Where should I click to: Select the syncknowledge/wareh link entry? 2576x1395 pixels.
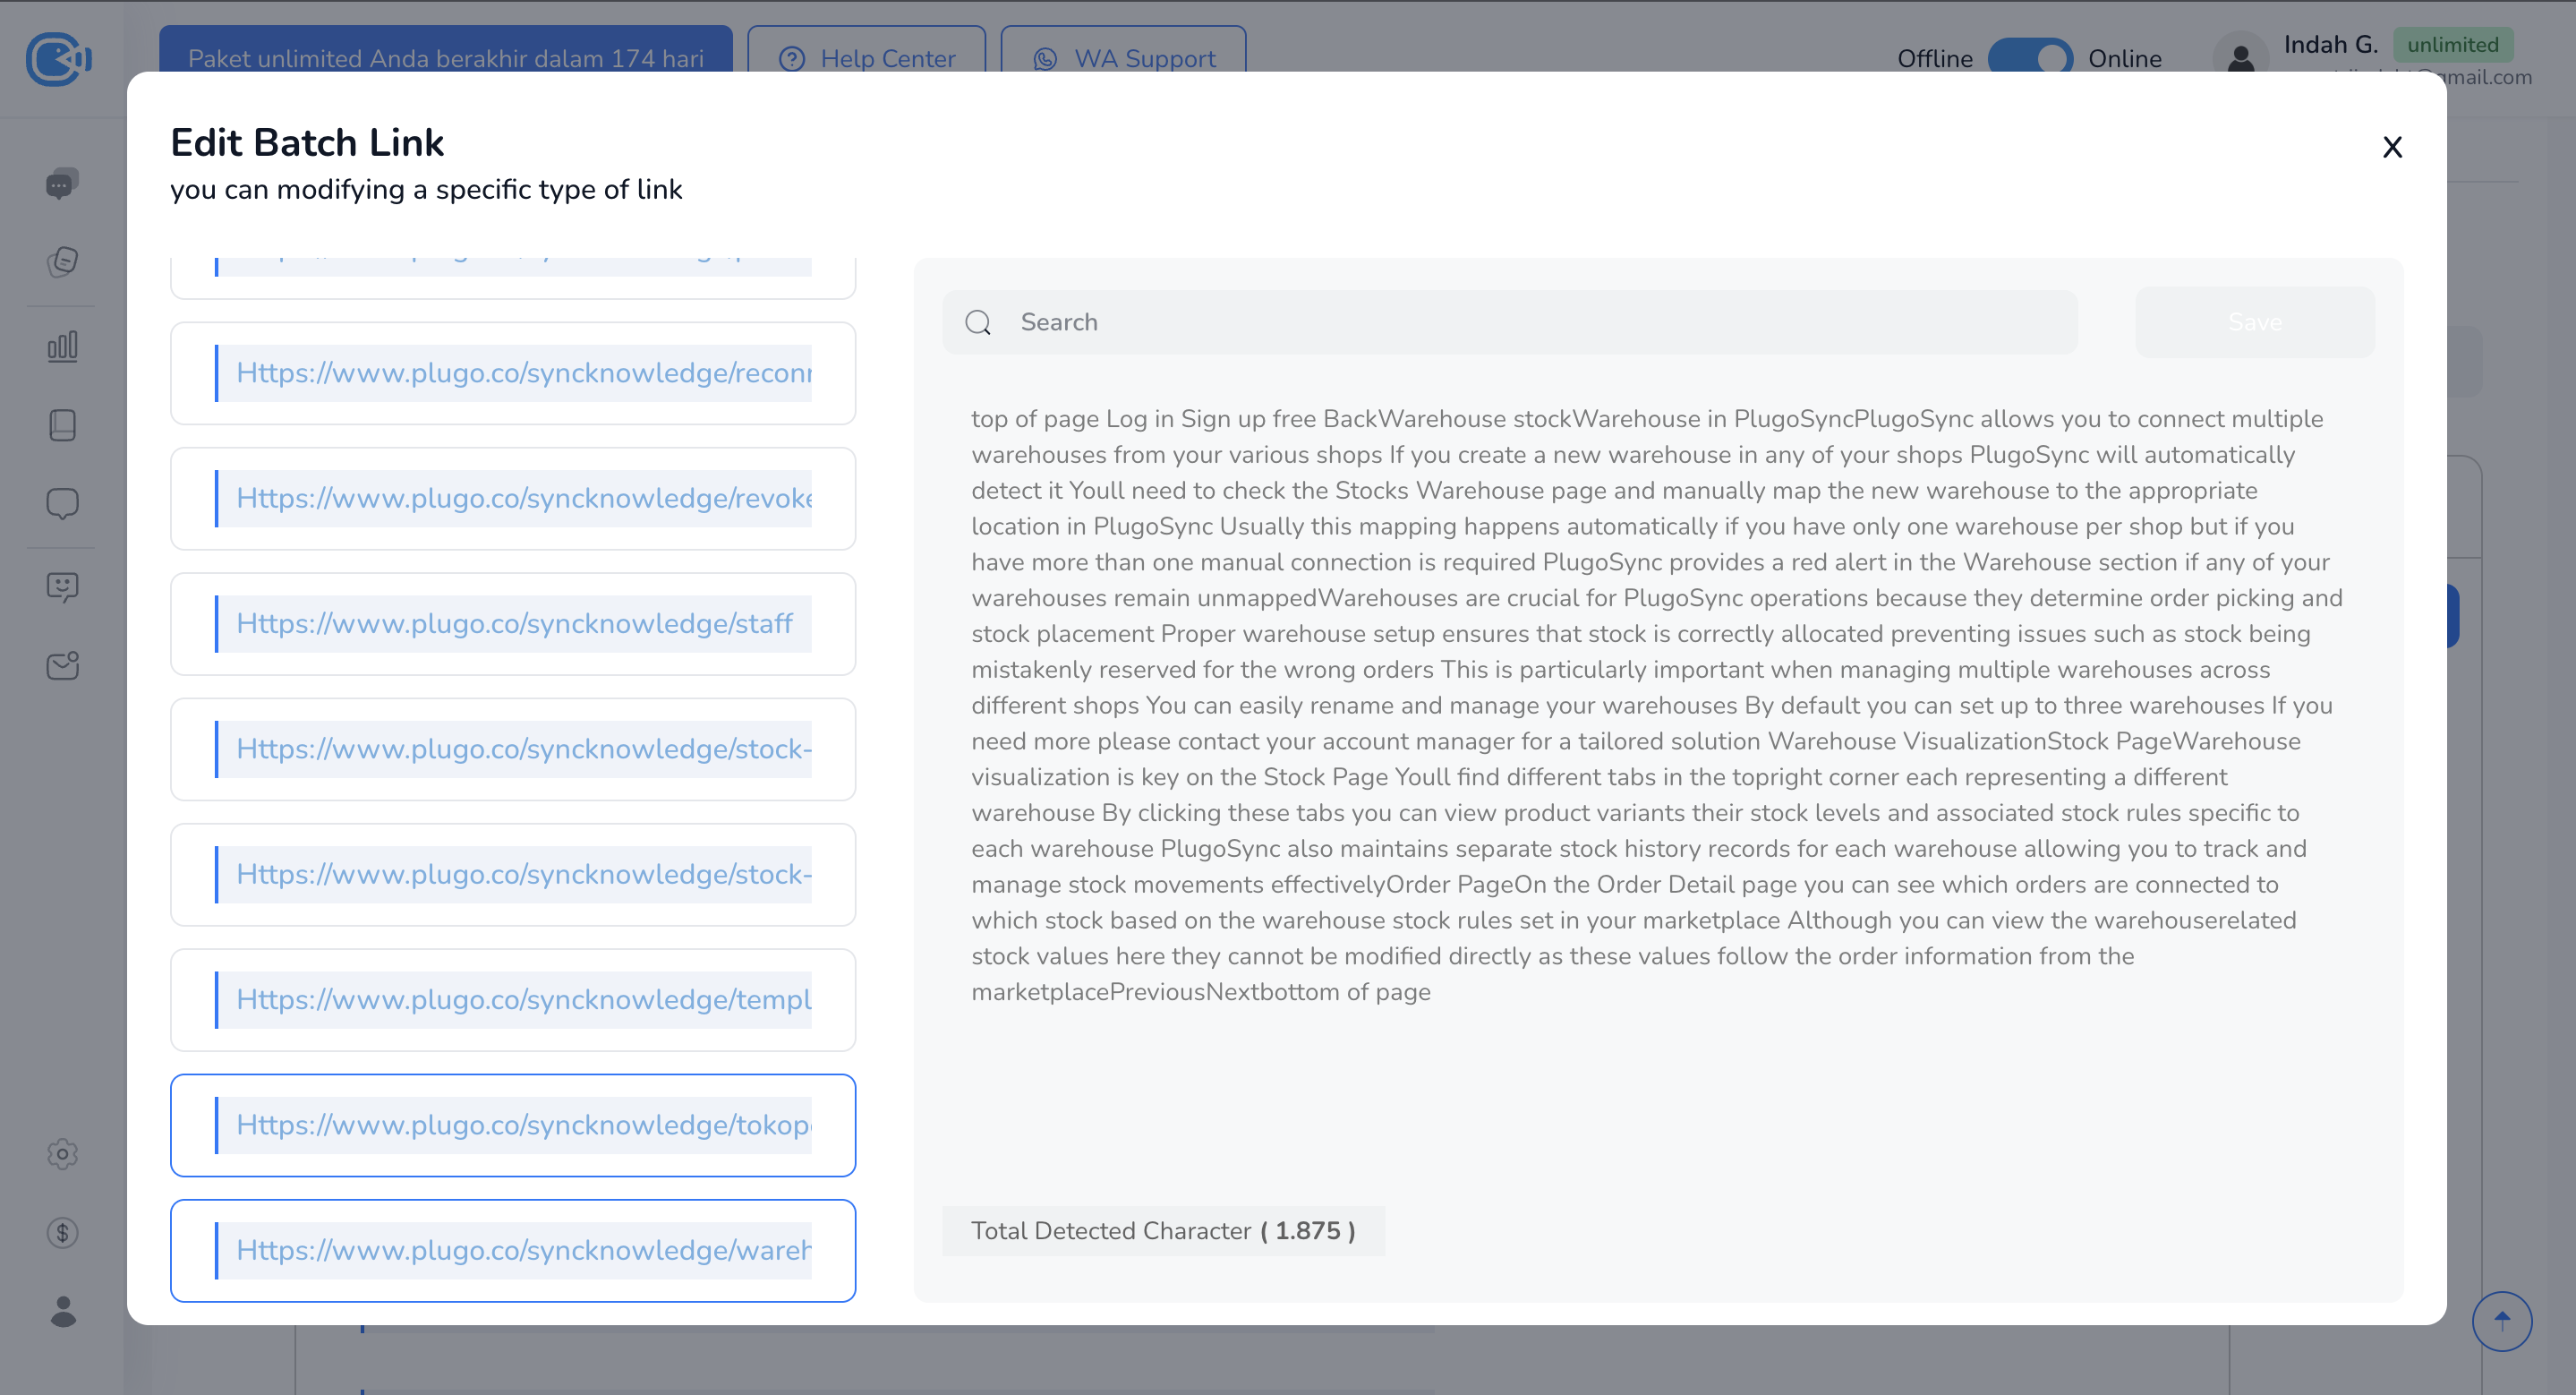pos(513,1250)
